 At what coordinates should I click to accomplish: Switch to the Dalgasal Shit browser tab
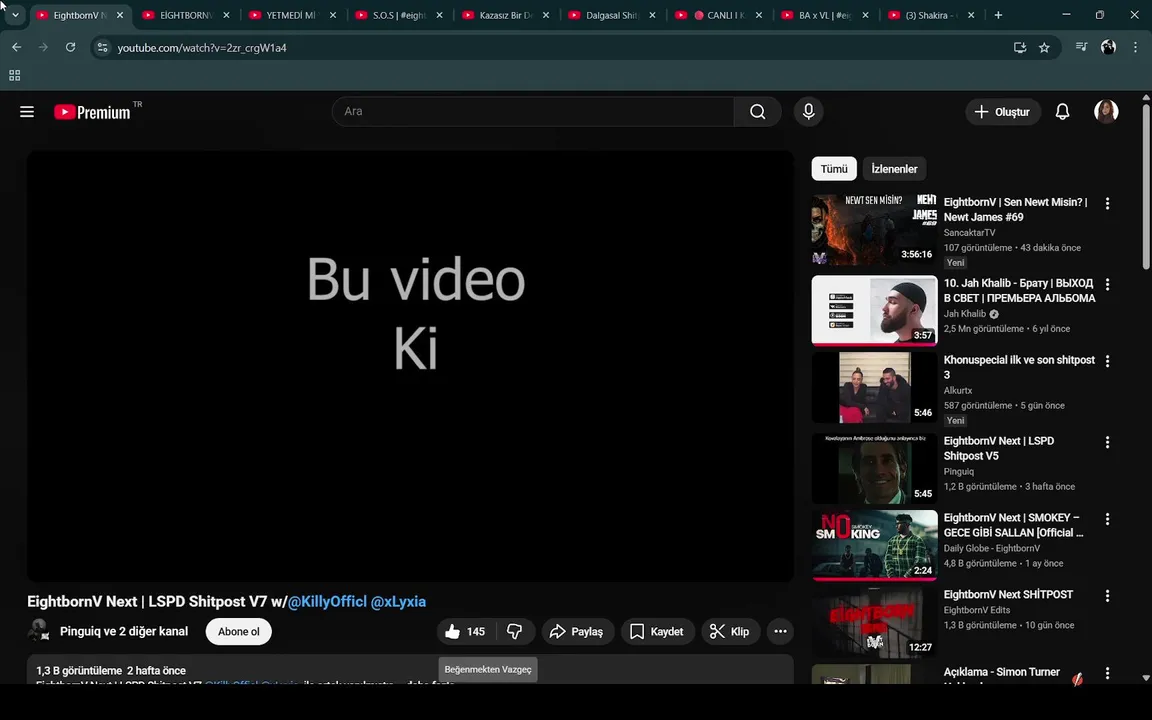click(x=611, y=15)
